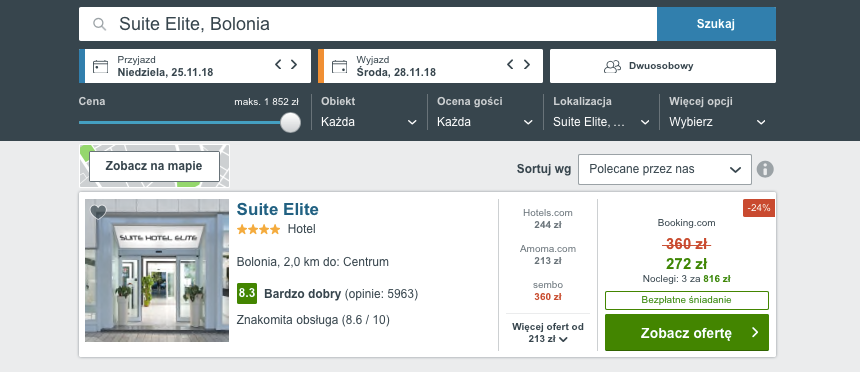This screenshot has width=860, height=372.
Task: Select the Dwuosobowy room type
Action: 663,66
